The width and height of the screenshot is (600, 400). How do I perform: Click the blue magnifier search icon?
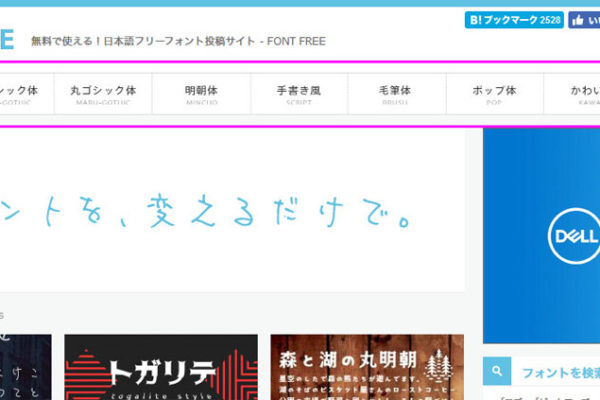tap(497, 373)
